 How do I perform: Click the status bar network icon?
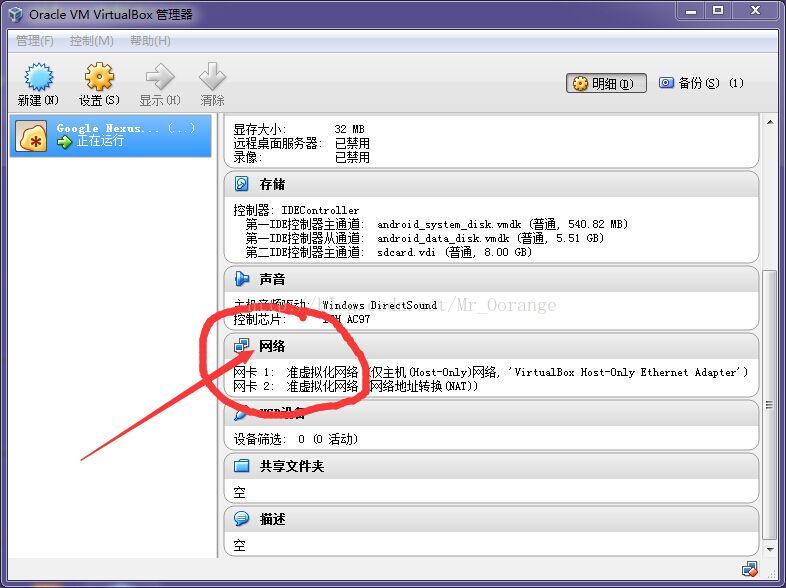pyautogui.click(x=750, y=569)
